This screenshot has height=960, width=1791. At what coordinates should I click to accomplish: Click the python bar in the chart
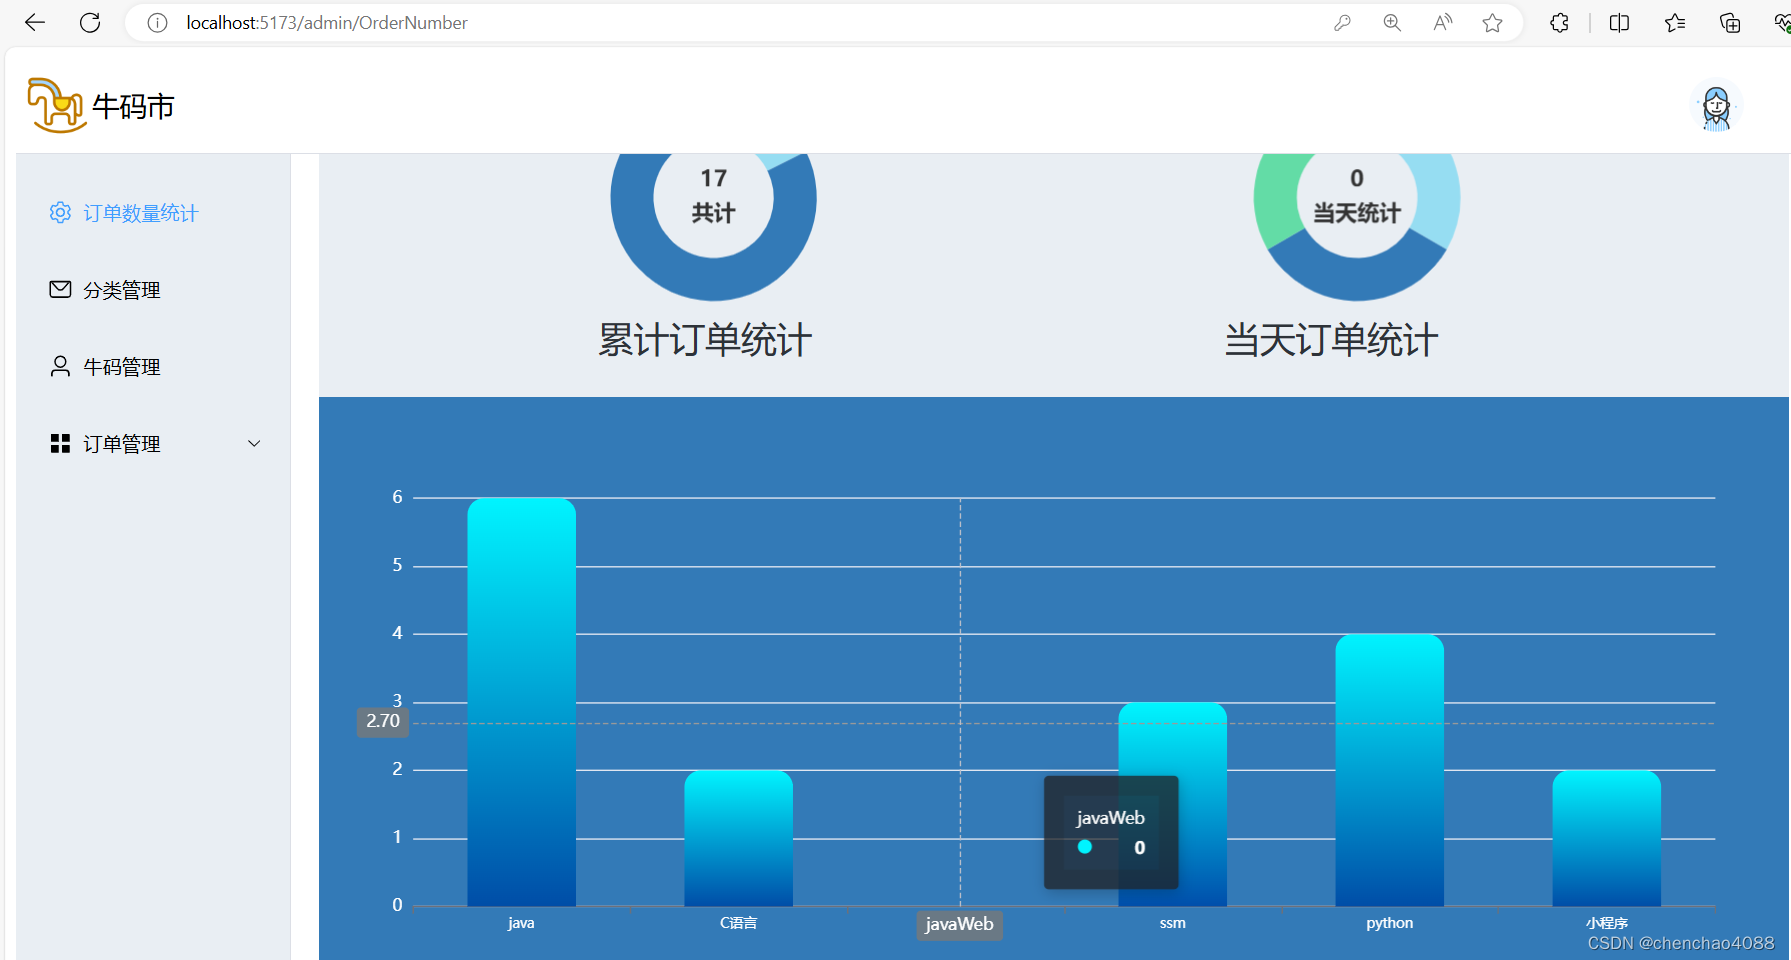click(x=1389, y=770)
